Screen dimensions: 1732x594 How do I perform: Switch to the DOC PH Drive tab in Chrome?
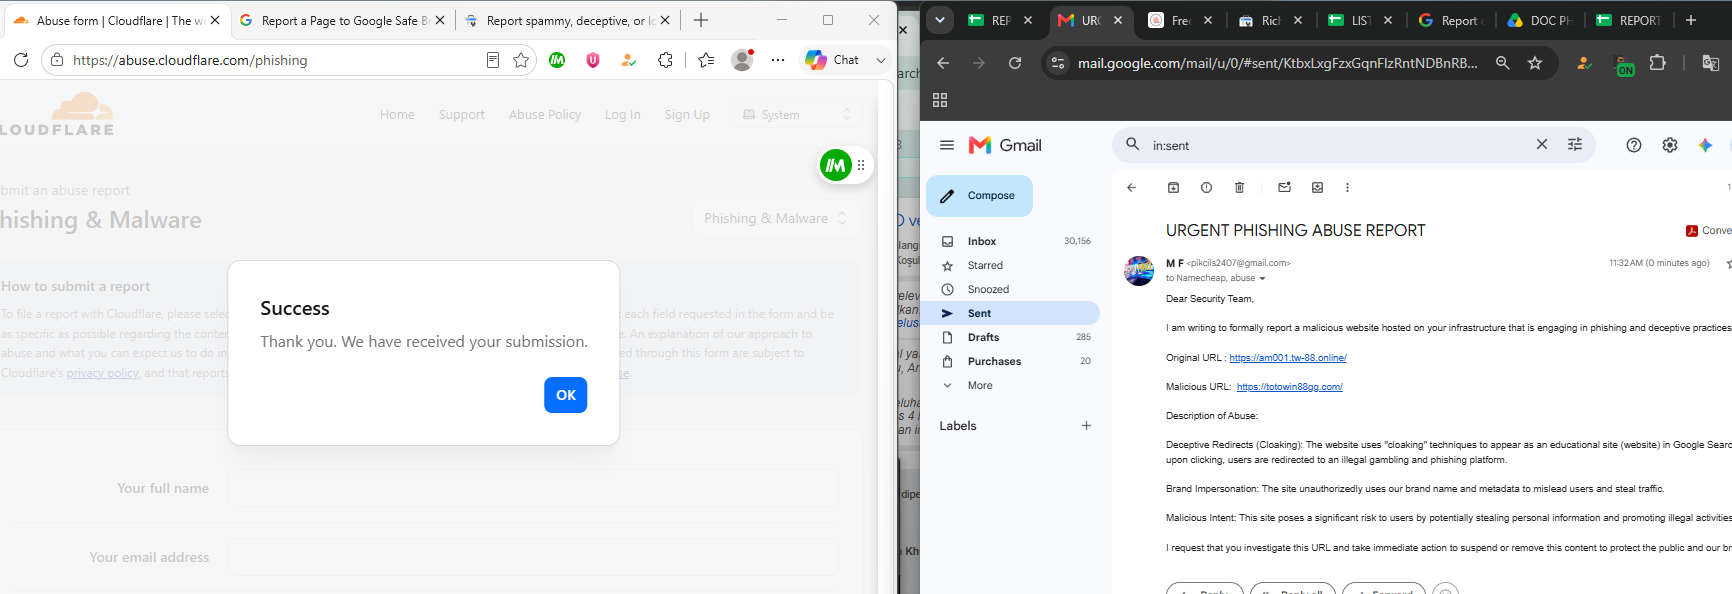tap(1540, 20)
